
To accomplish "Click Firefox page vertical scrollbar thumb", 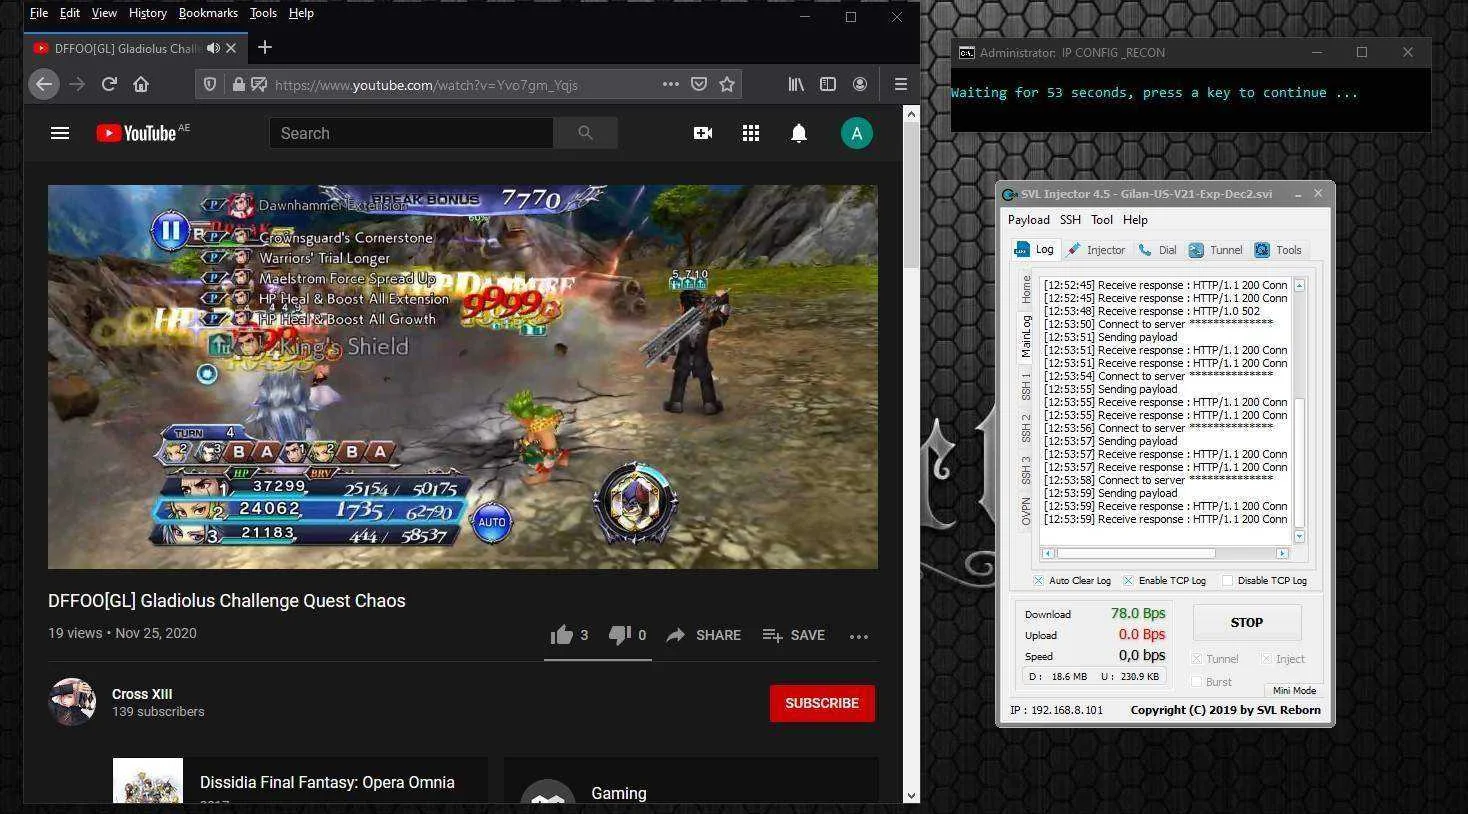I will [x=911, y=195].
